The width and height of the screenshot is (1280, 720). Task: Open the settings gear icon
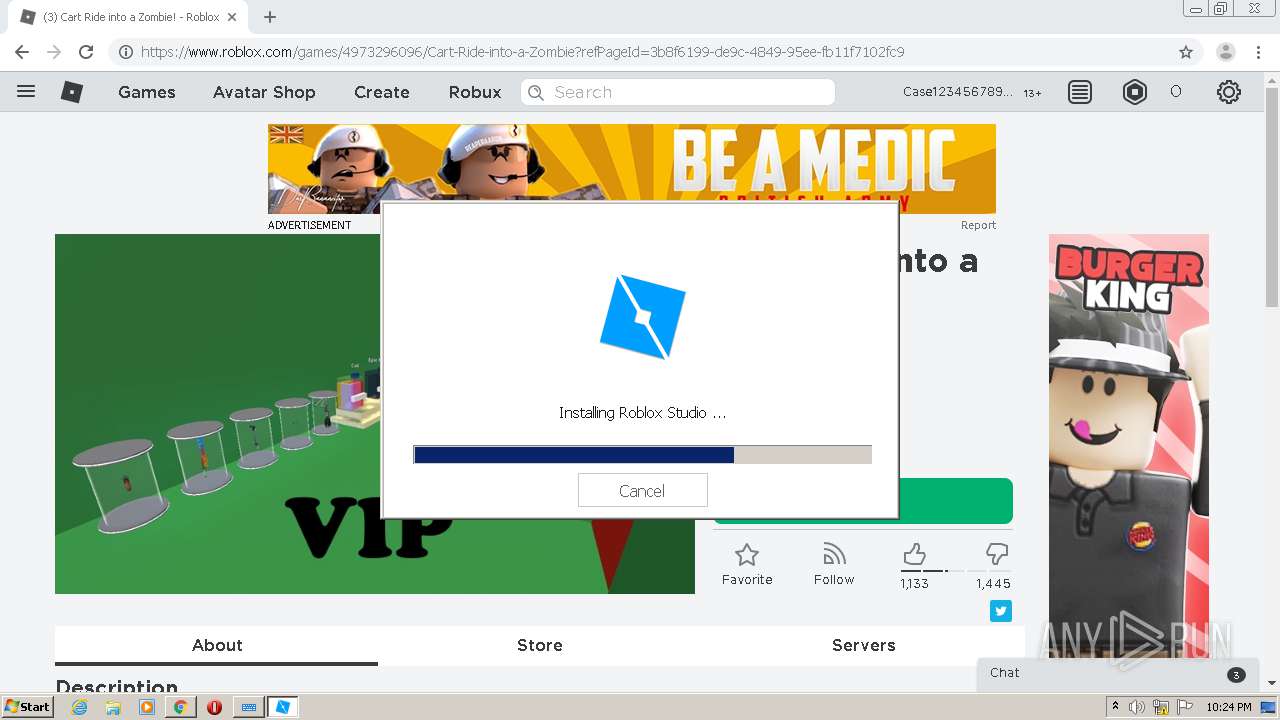1229,92
